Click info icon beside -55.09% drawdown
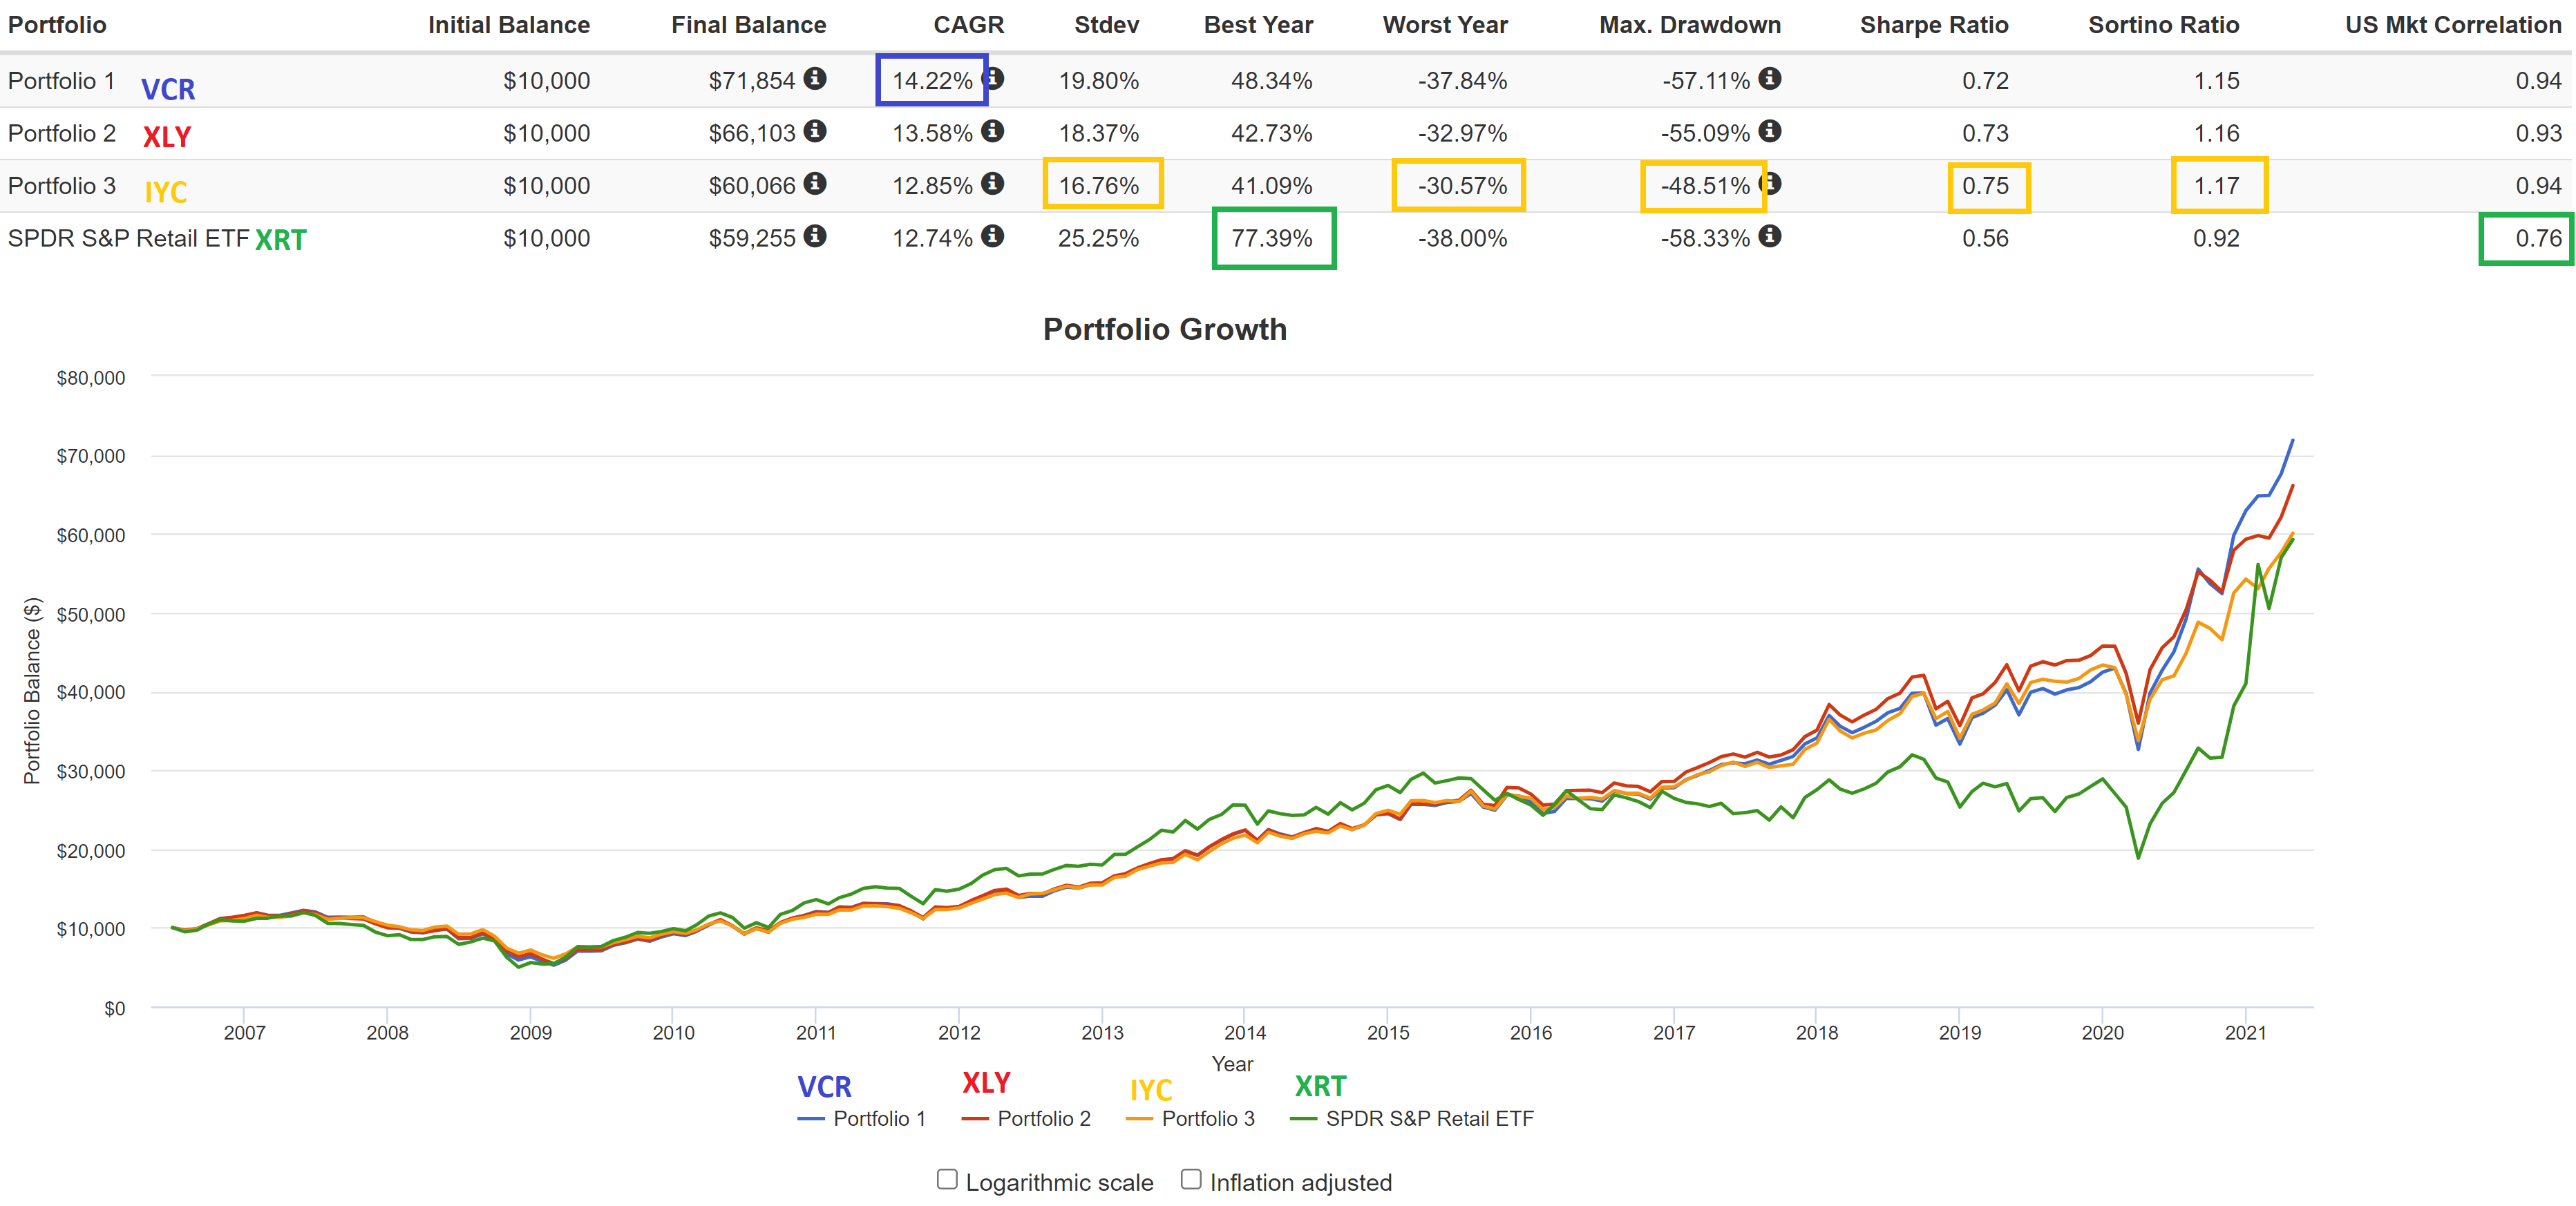The height and width of the screenshot is (1206, 2576). [1770, 131]
